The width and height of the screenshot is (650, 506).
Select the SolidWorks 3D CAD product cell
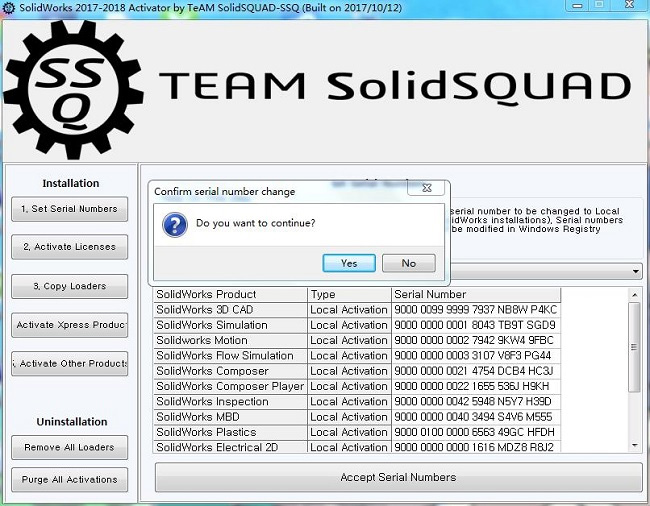coord(230,310)
